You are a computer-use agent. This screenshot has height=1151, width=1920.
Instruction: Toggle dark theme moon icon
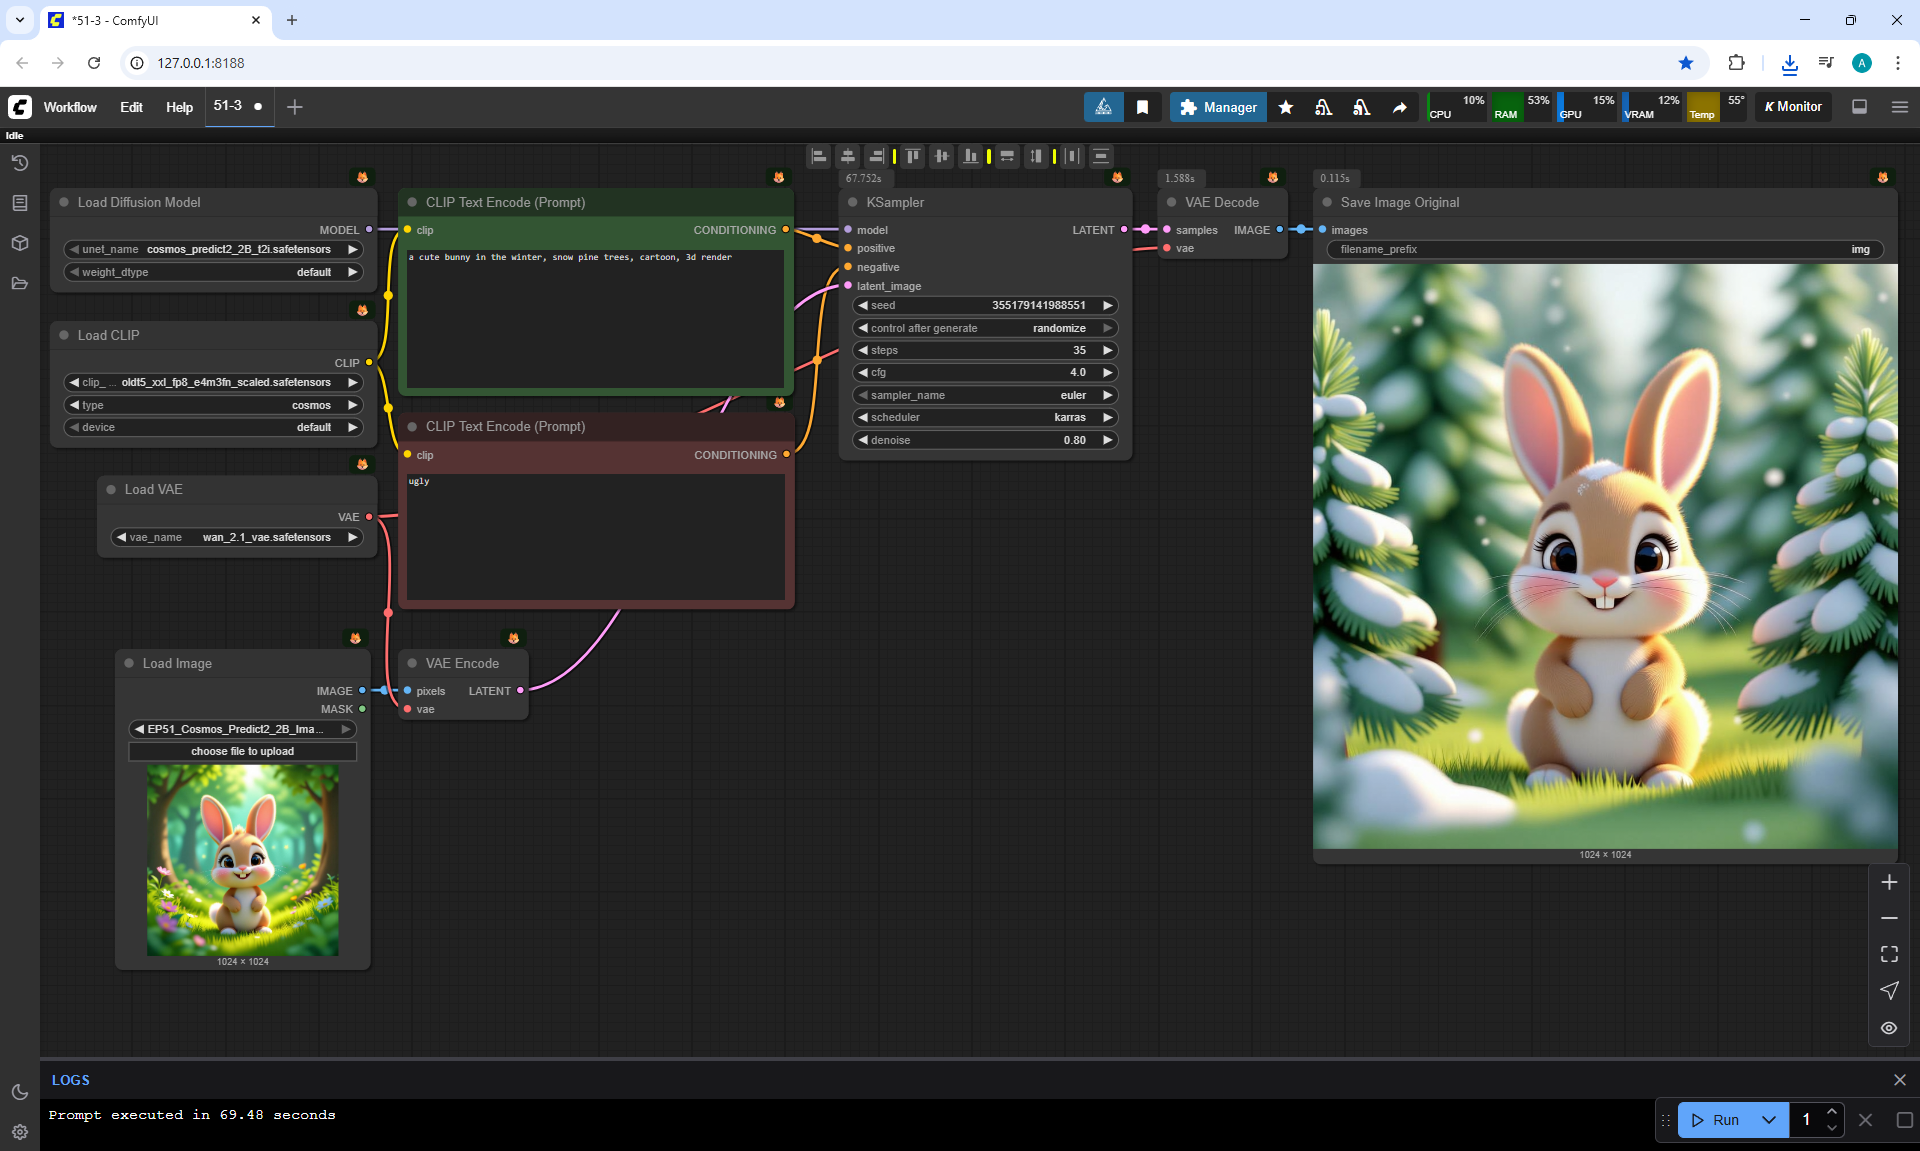(20, 1092)
